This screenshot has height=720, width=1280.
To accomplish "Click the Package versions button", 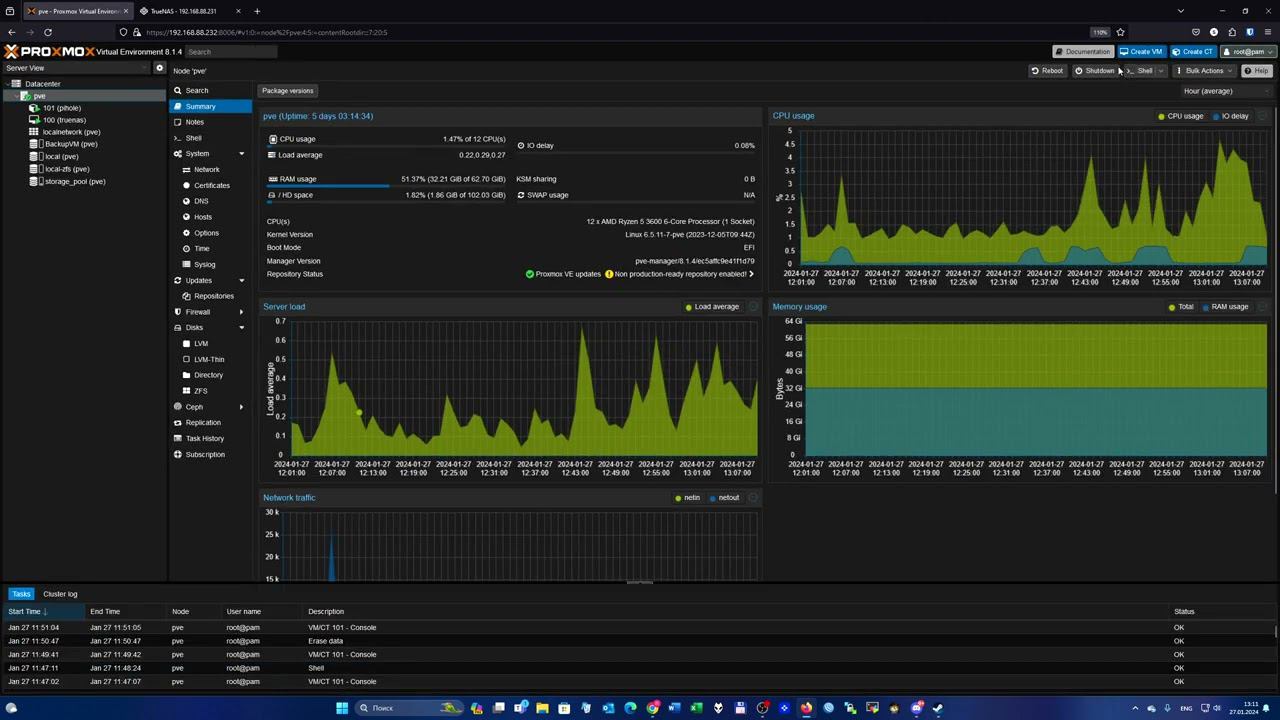I will point(287,91).
